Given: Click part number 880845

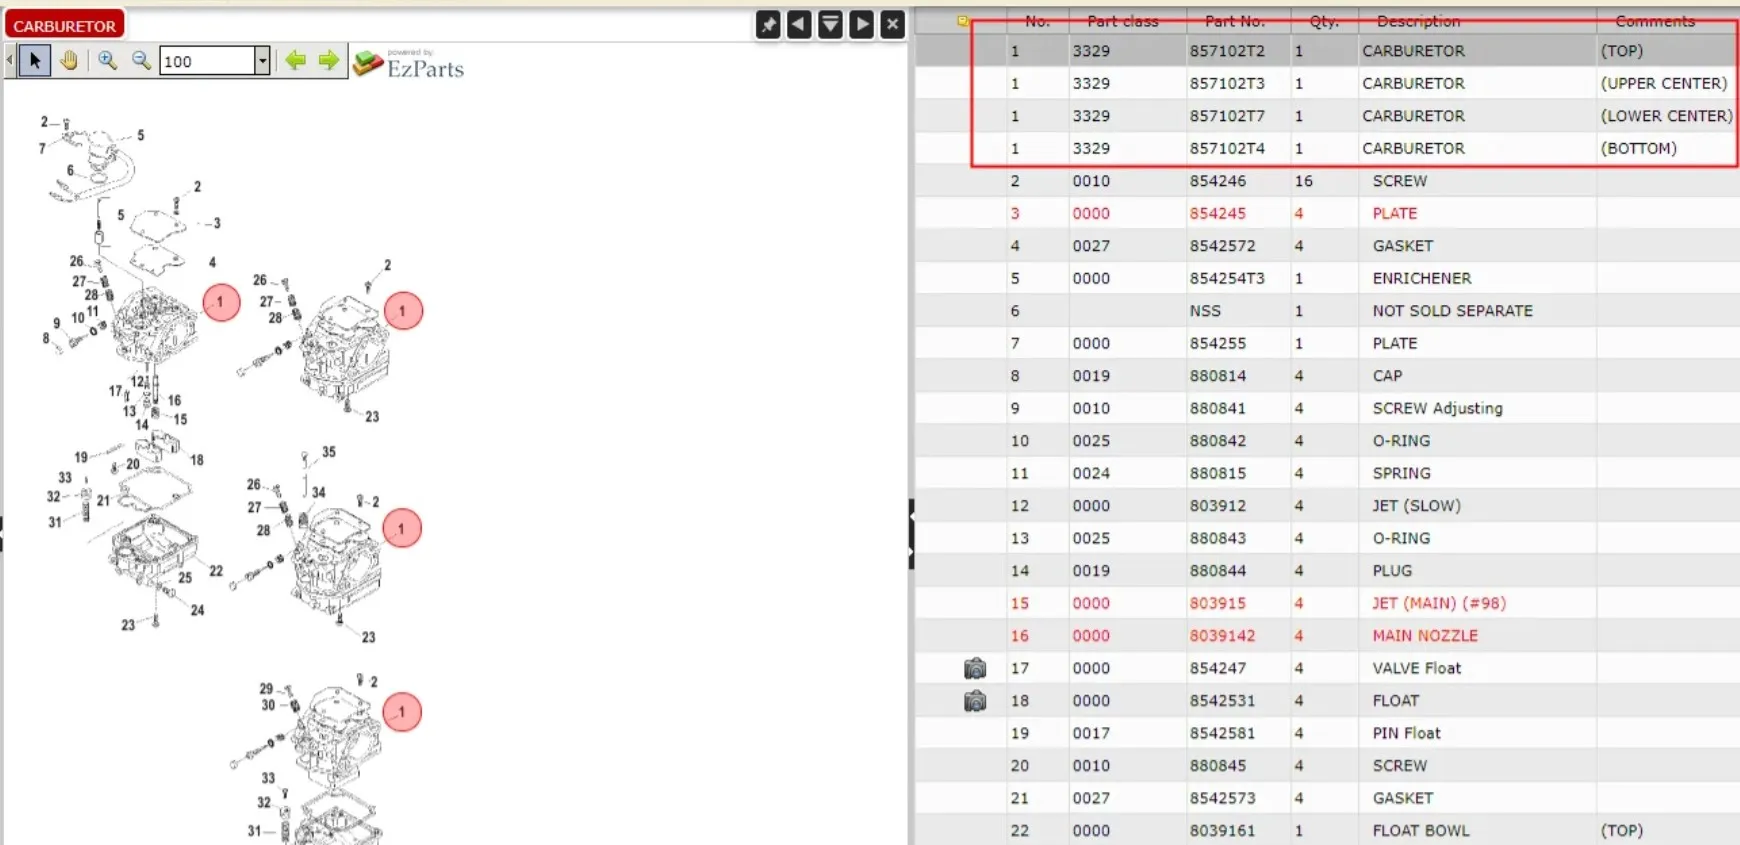Looking at the screenshot, I should tap(1218, 766).
